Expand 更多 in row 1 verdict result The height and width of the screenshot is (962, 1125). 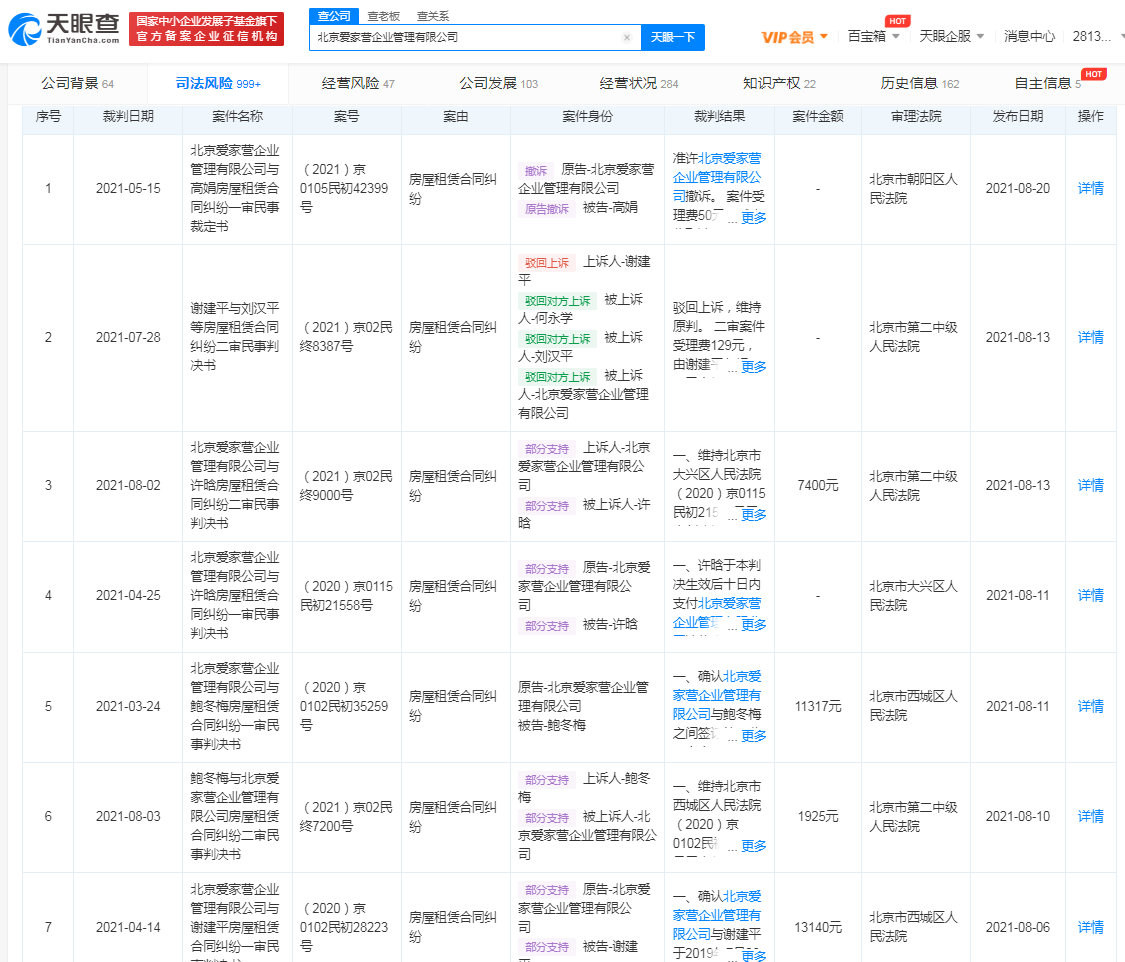(x=753, y=217)
